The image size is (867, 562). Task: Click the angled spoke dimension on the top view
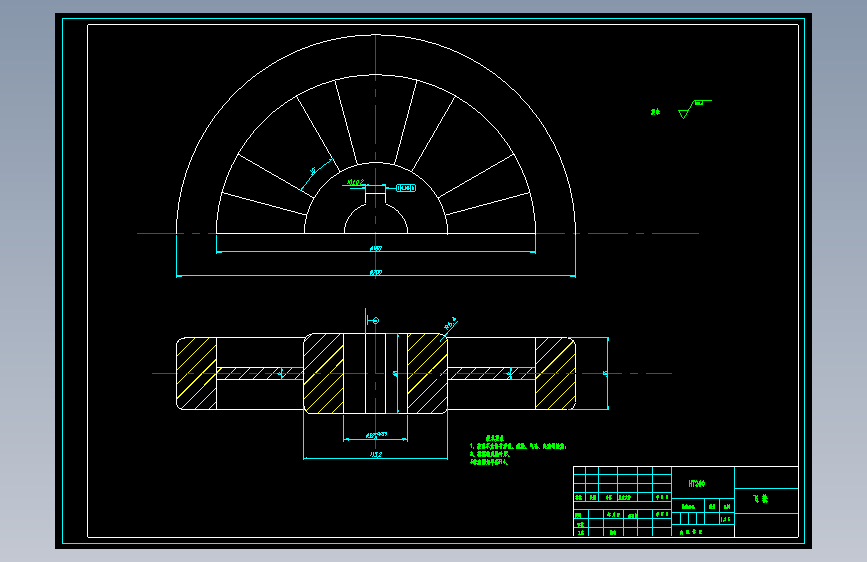click(314, 171)
